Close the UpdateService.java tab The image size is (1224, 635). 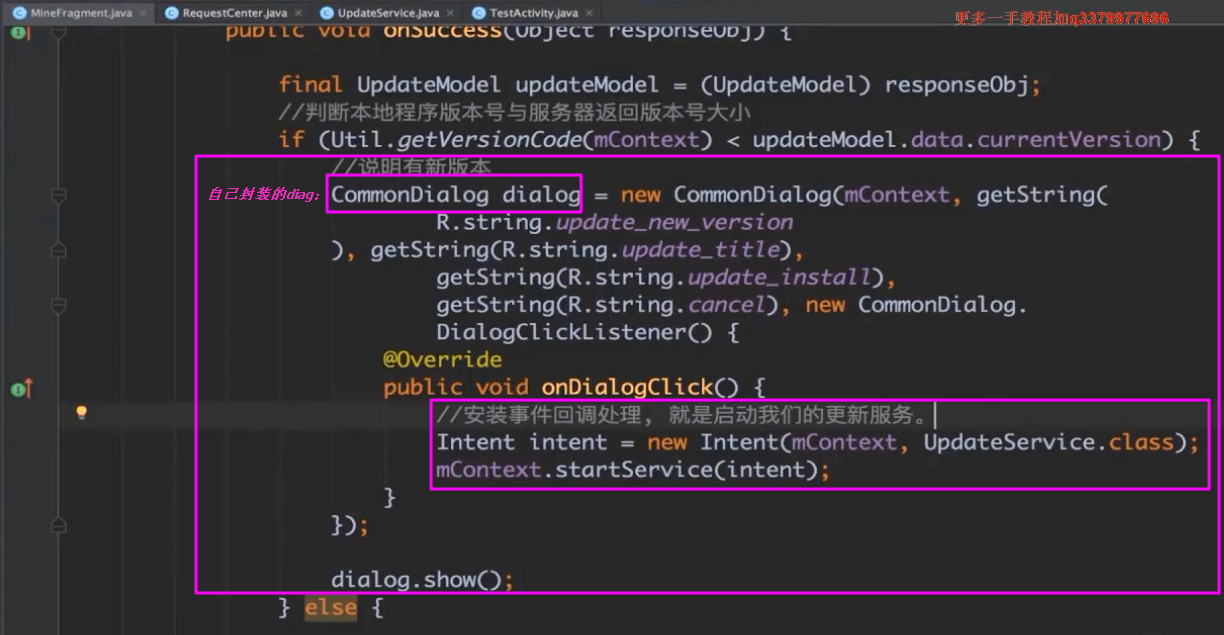coord(449,13)
